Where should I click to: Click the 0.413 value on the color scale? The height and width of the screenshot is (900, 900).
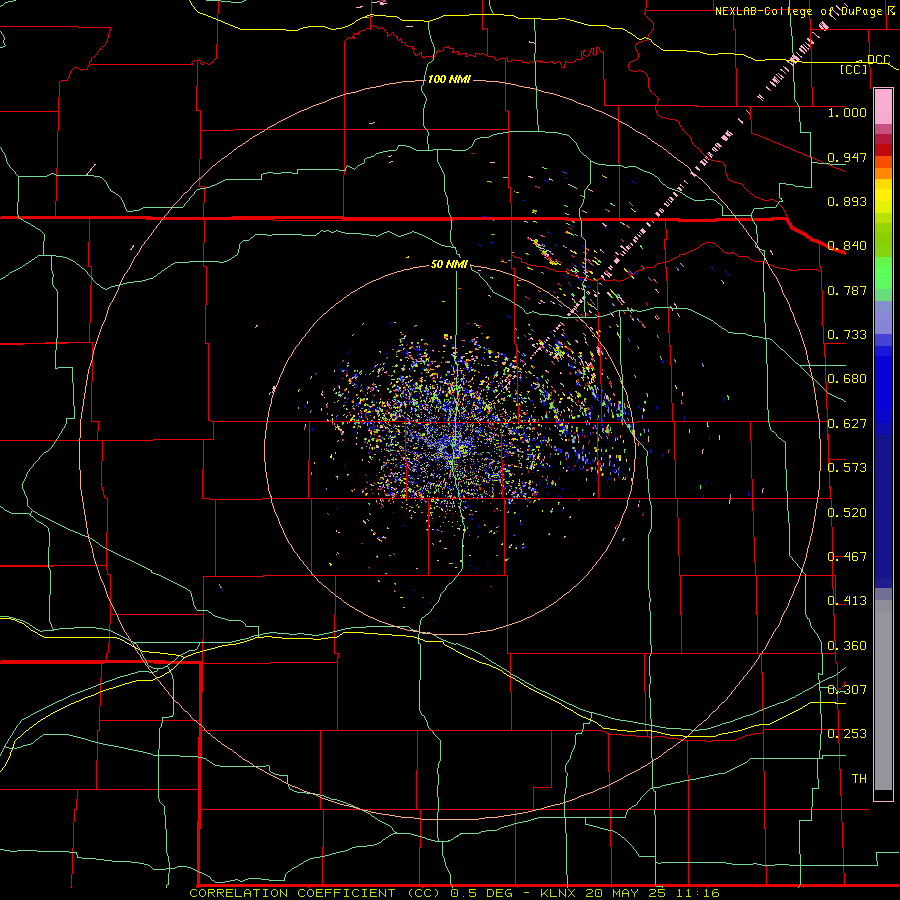tap(847, 601)
